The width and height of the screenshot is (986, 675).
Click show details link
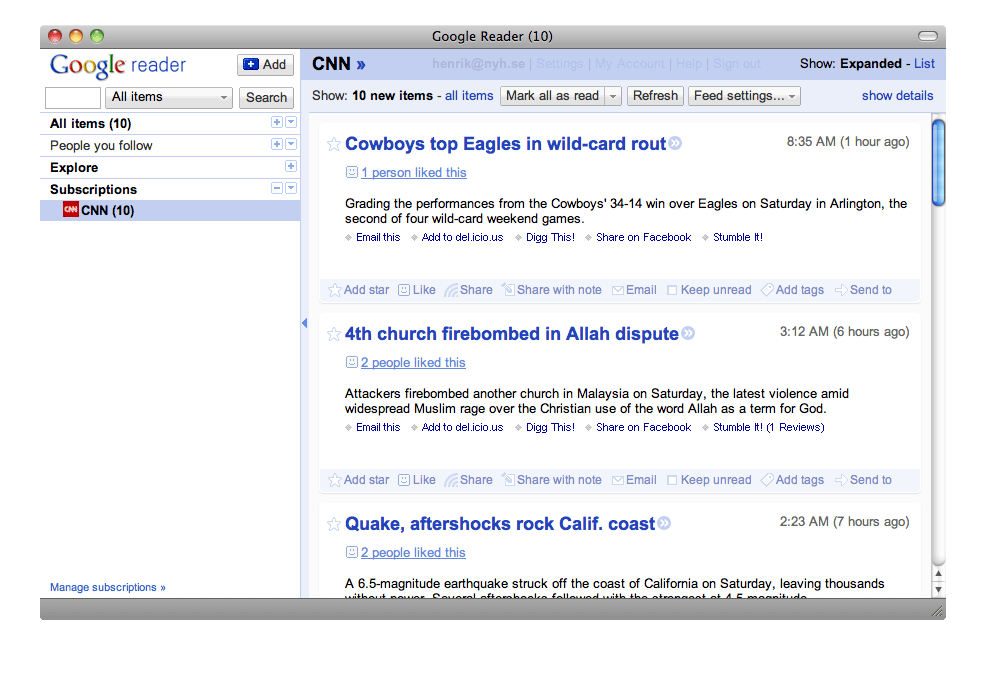coord(897,96)
